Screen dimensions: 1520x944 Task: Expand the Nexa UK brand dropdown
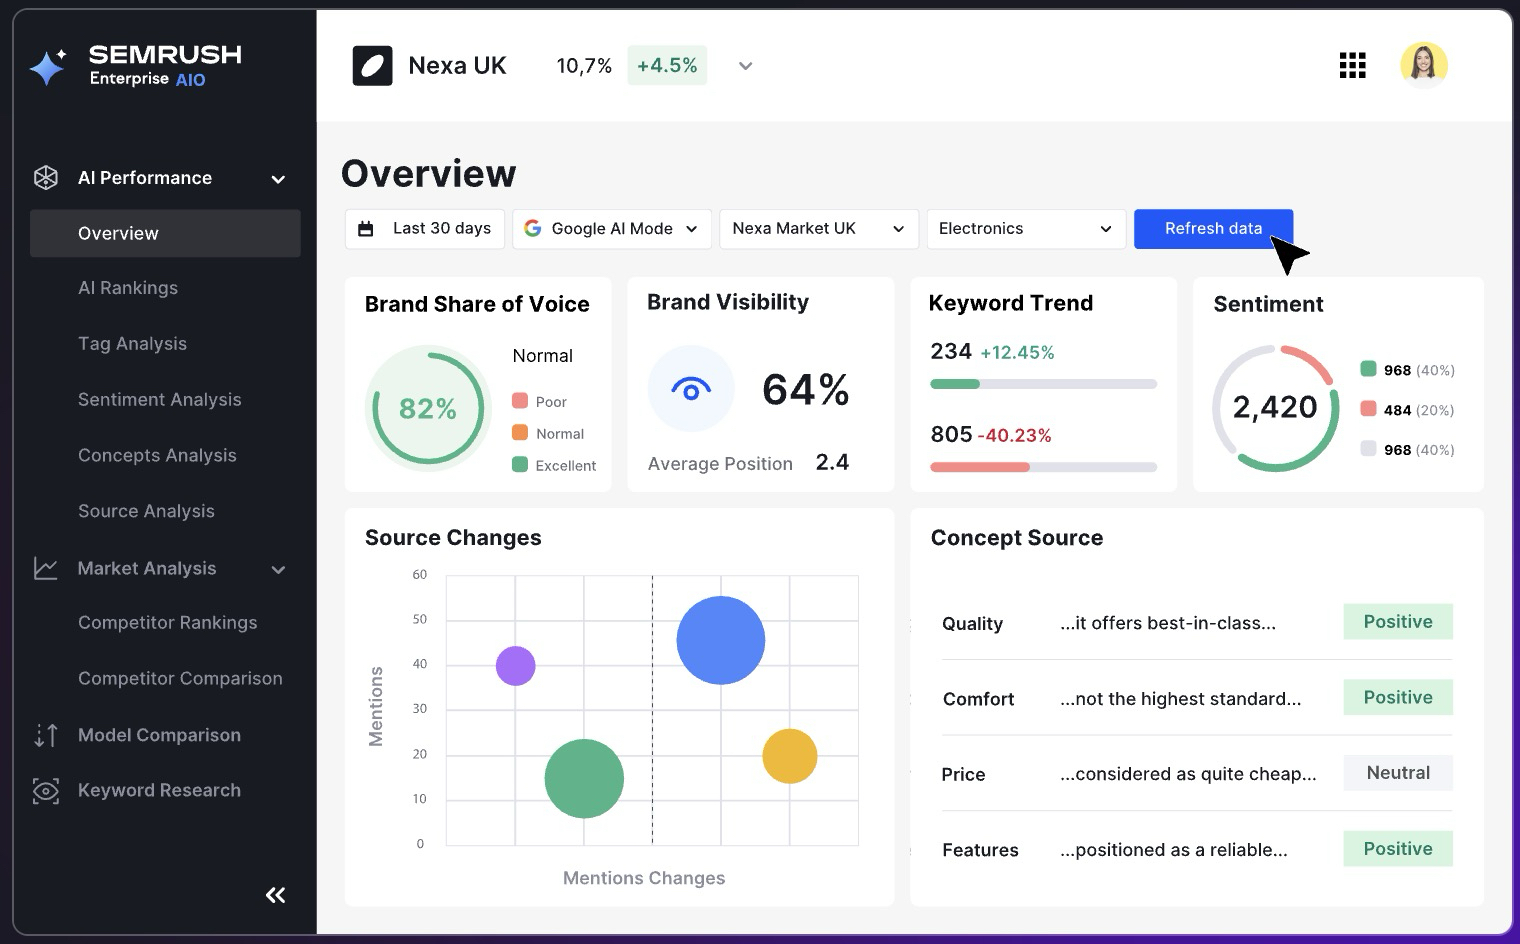(745, 65)
